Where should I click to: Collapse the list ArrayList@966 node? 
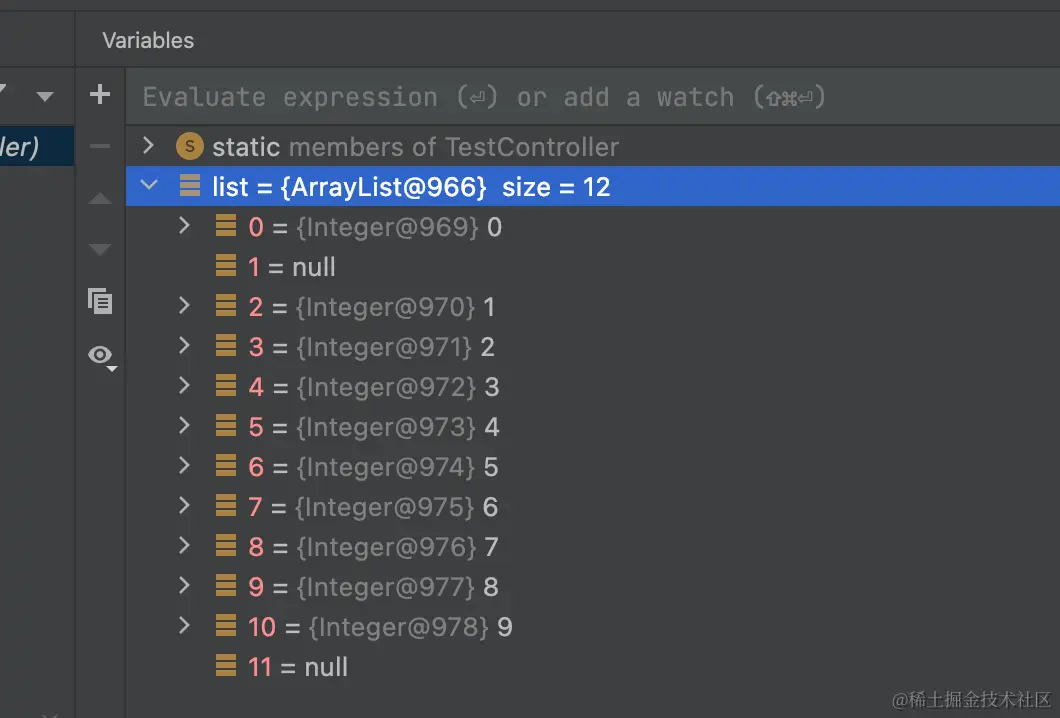click(x=149, y=186)
